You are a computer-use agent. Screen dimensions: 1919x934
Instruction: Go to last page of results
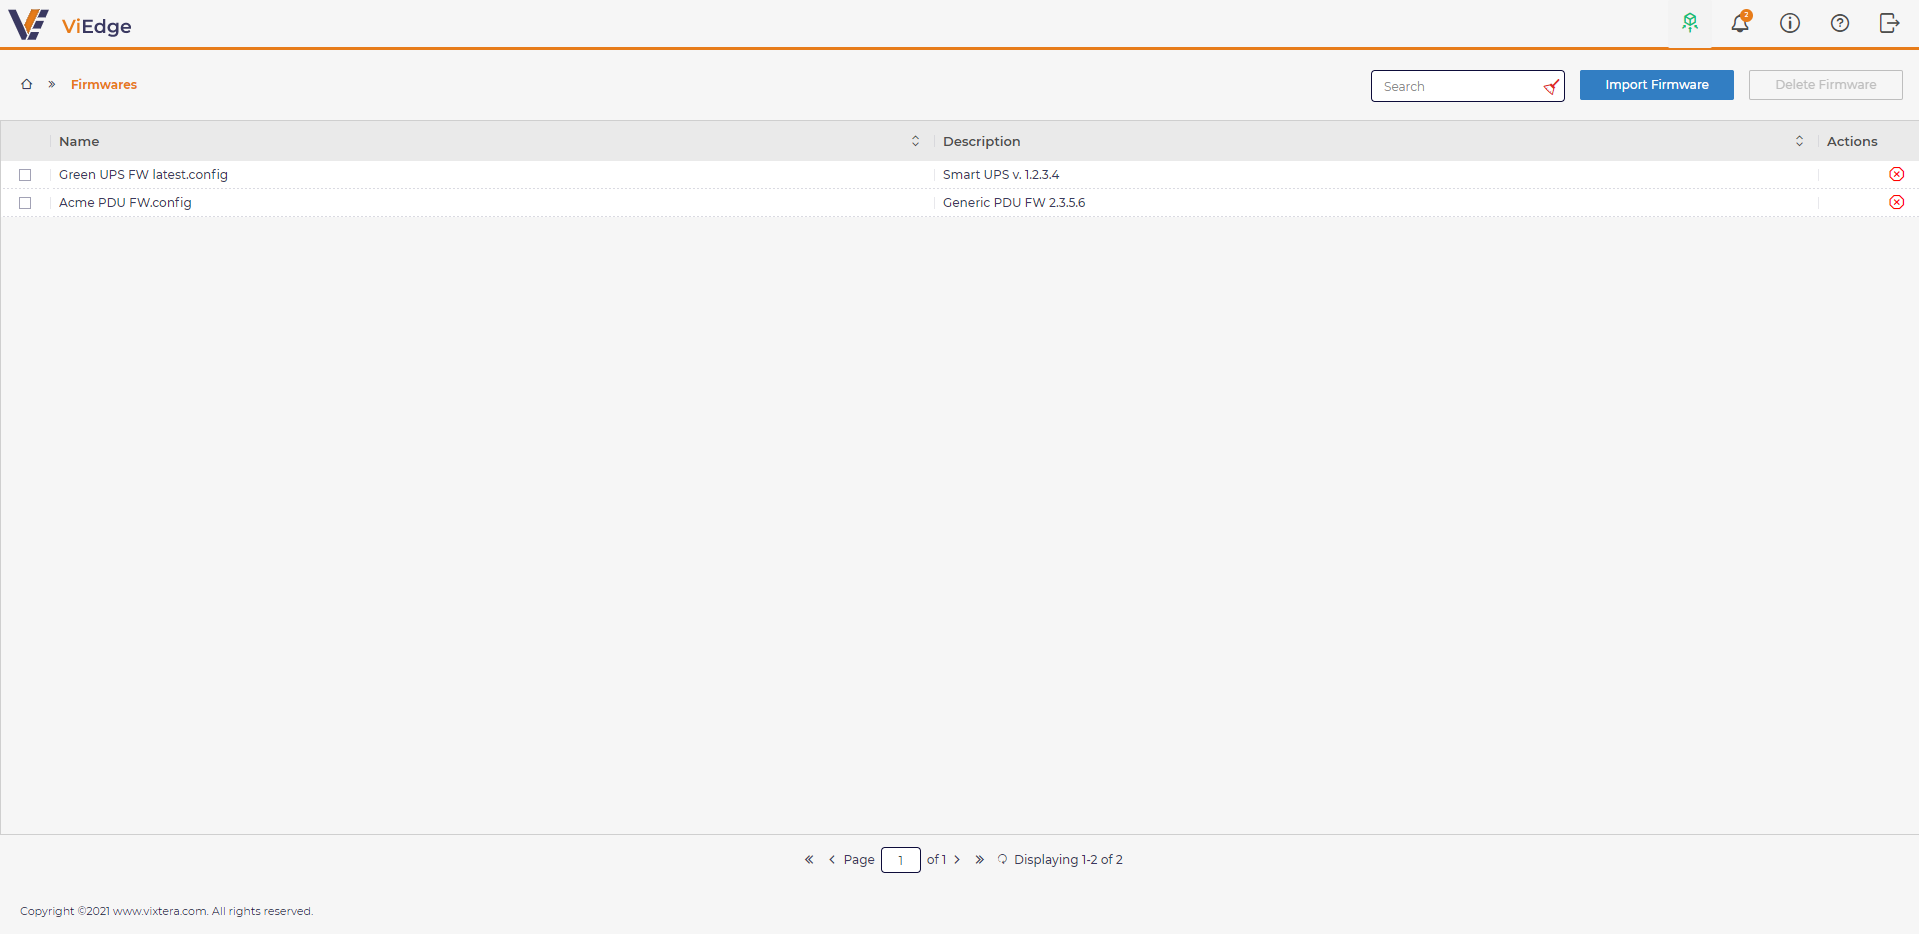[979, 859]
